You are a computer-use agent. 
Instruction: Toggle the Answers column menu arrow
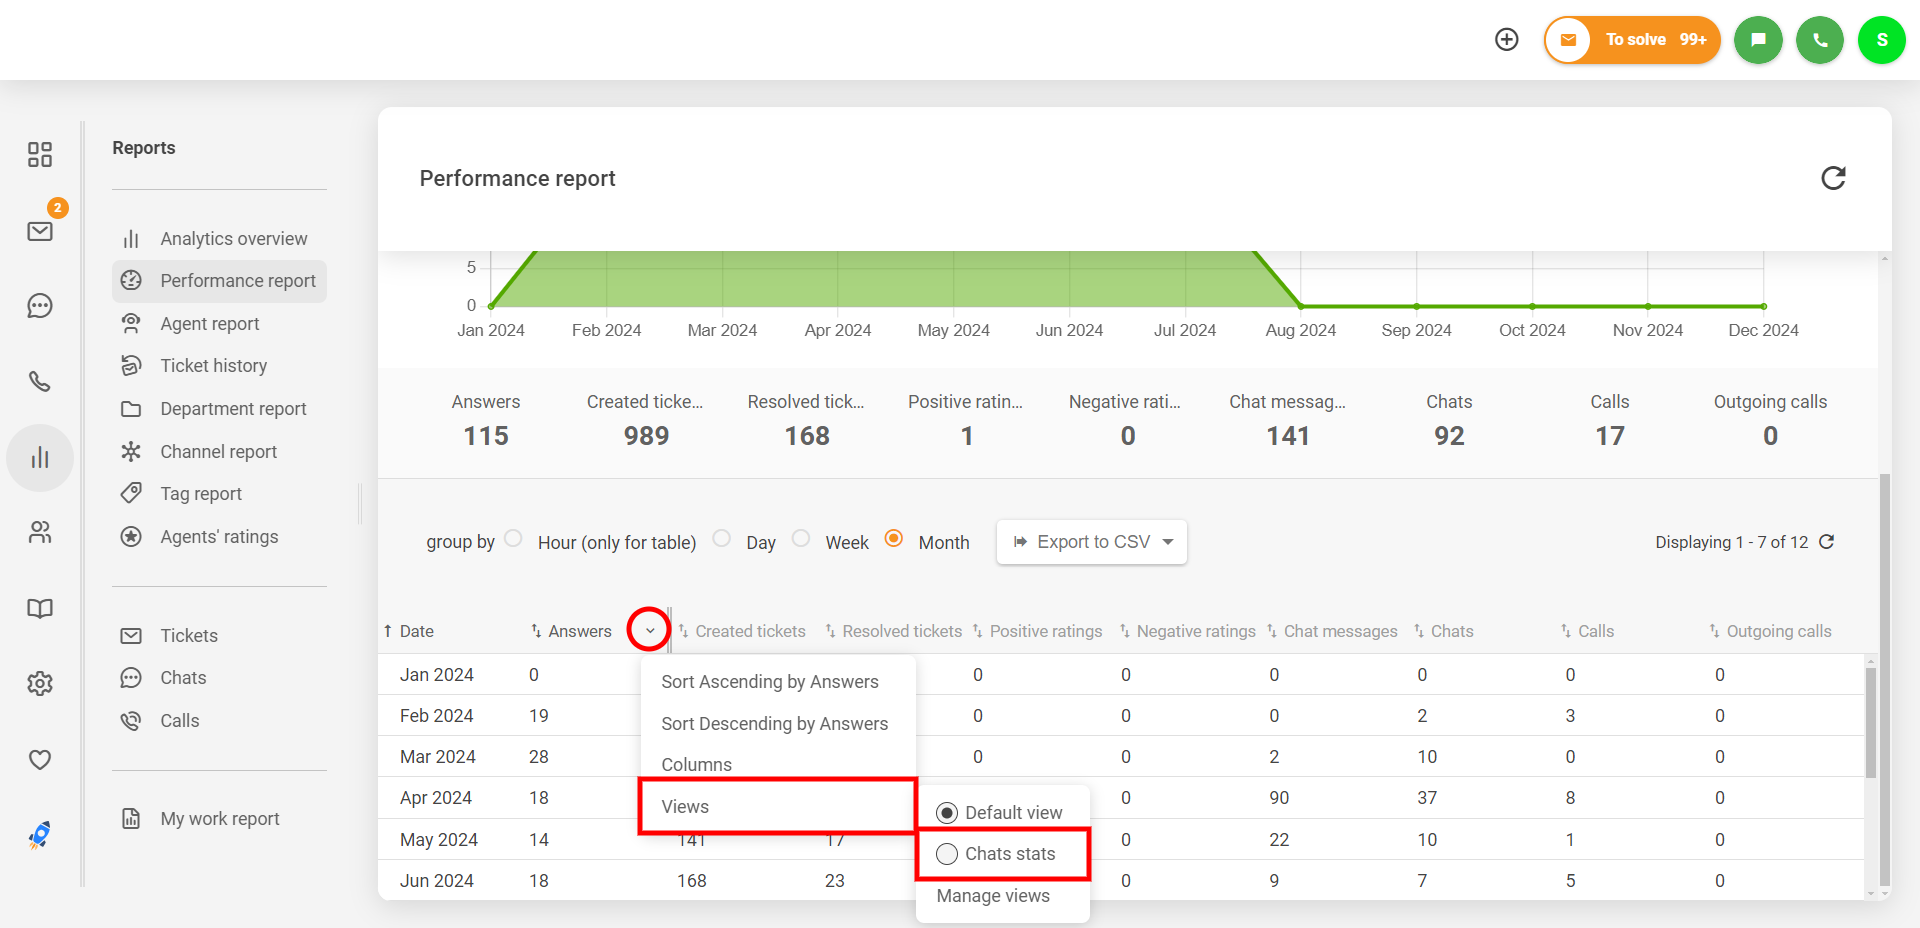649,630
